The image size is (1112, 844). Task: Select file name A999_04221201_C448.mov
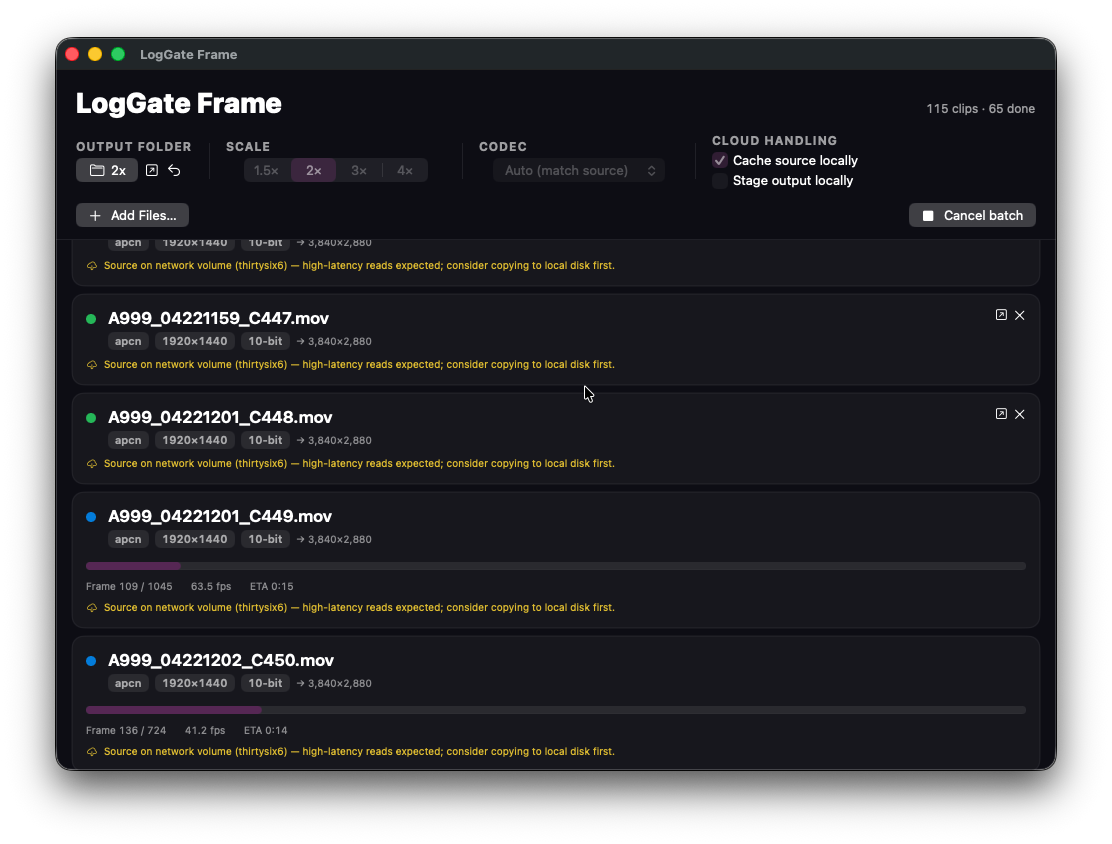click(221, 417)
